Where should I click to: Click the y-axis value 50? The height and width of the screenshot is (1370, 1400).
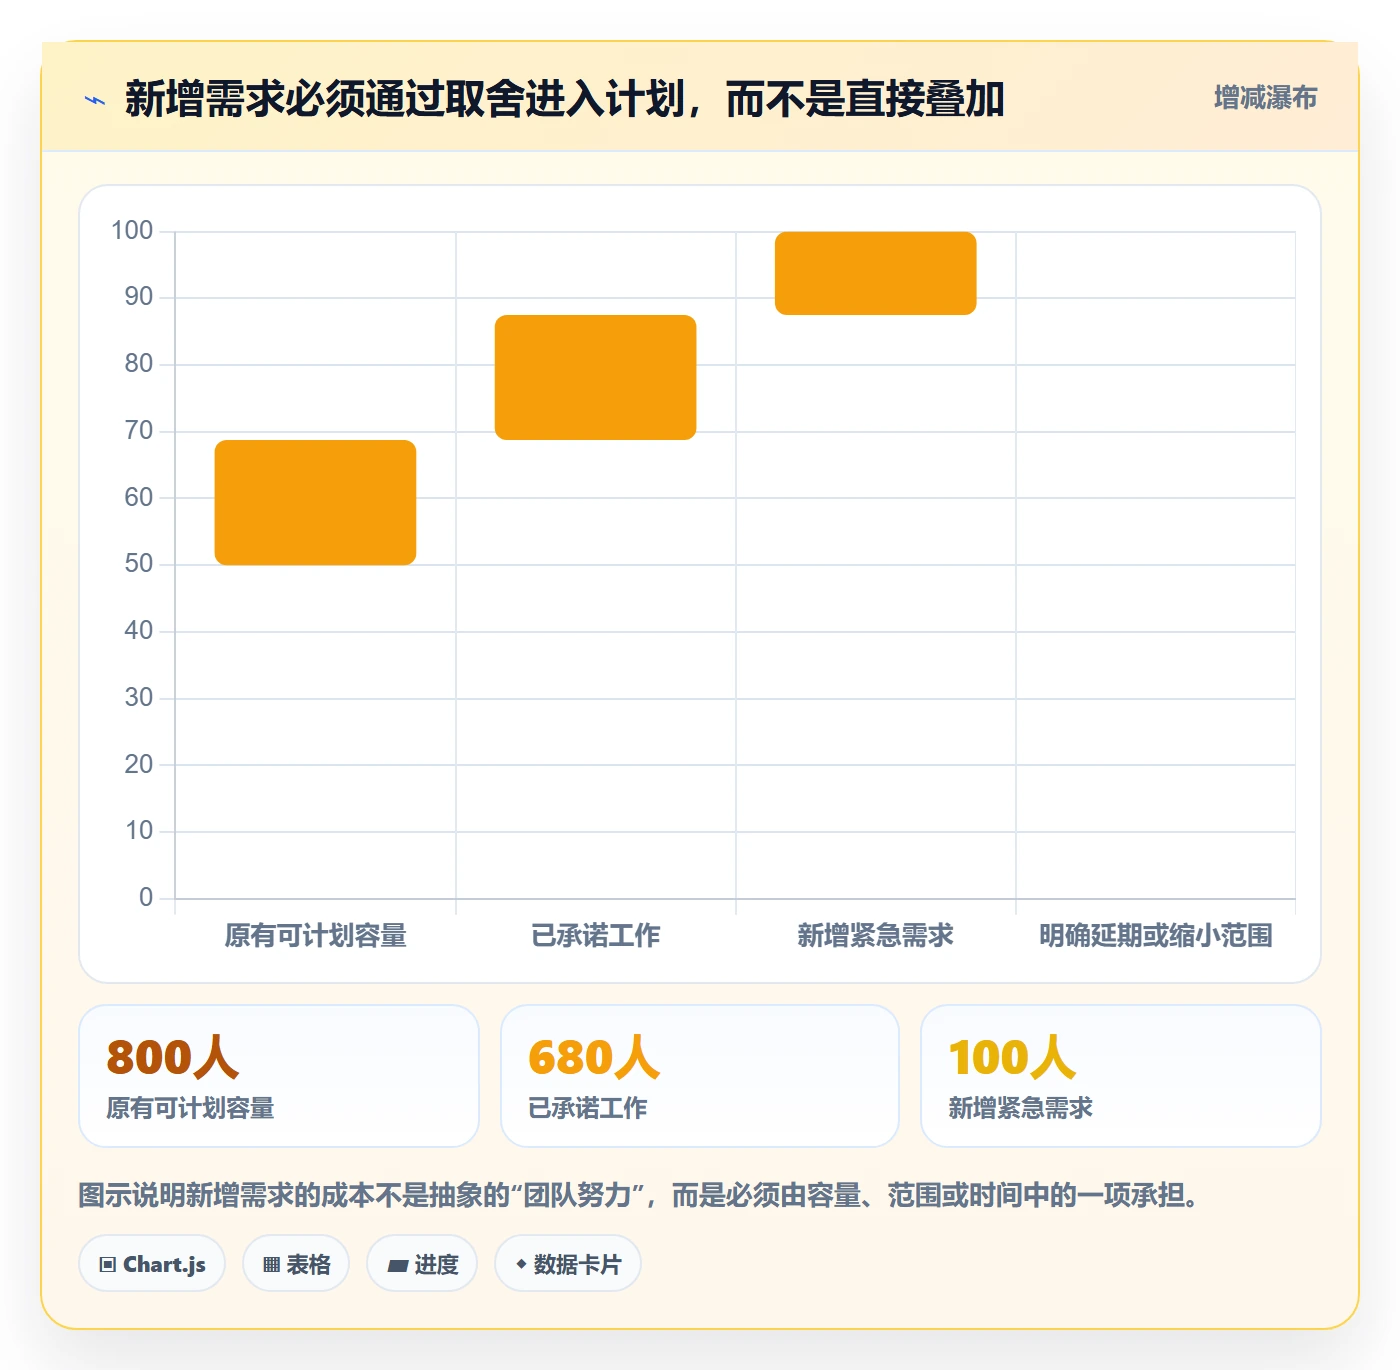click(139, 564)
